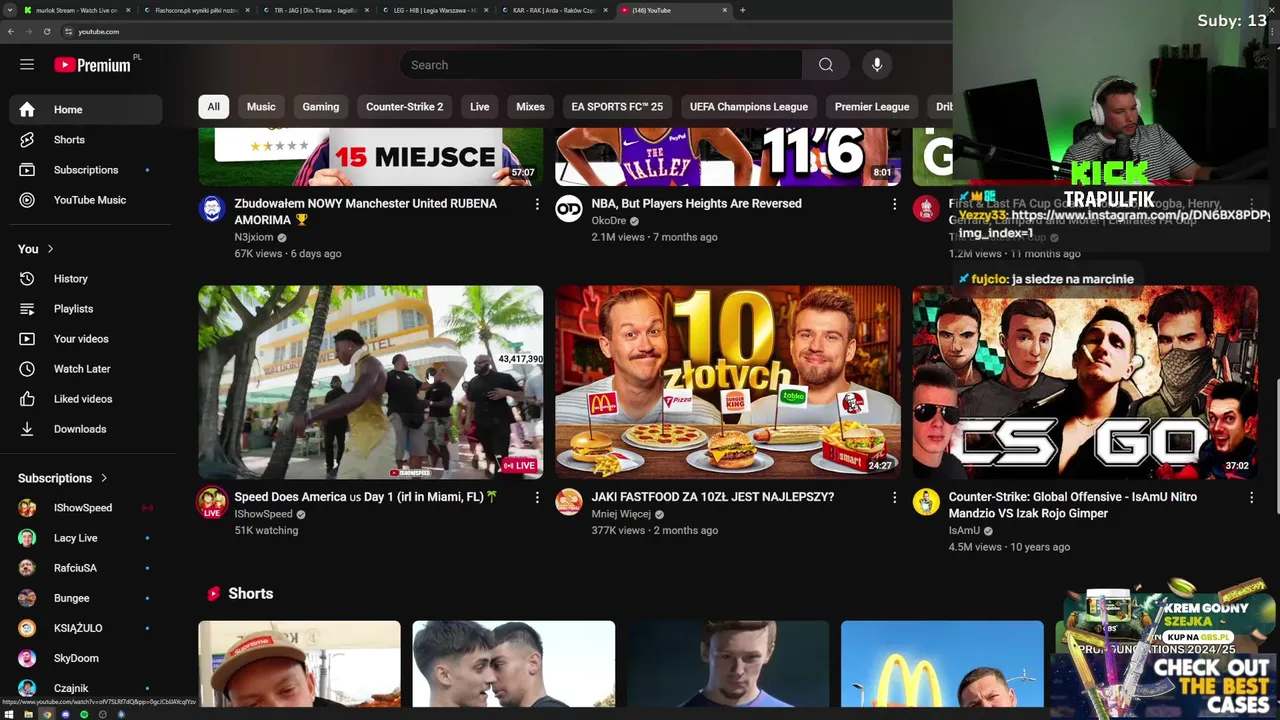Open 15 MIEJSCE video thumbnail
Image resolution: width=1280 pixels, height=720 pixels.
coord(371,157)
